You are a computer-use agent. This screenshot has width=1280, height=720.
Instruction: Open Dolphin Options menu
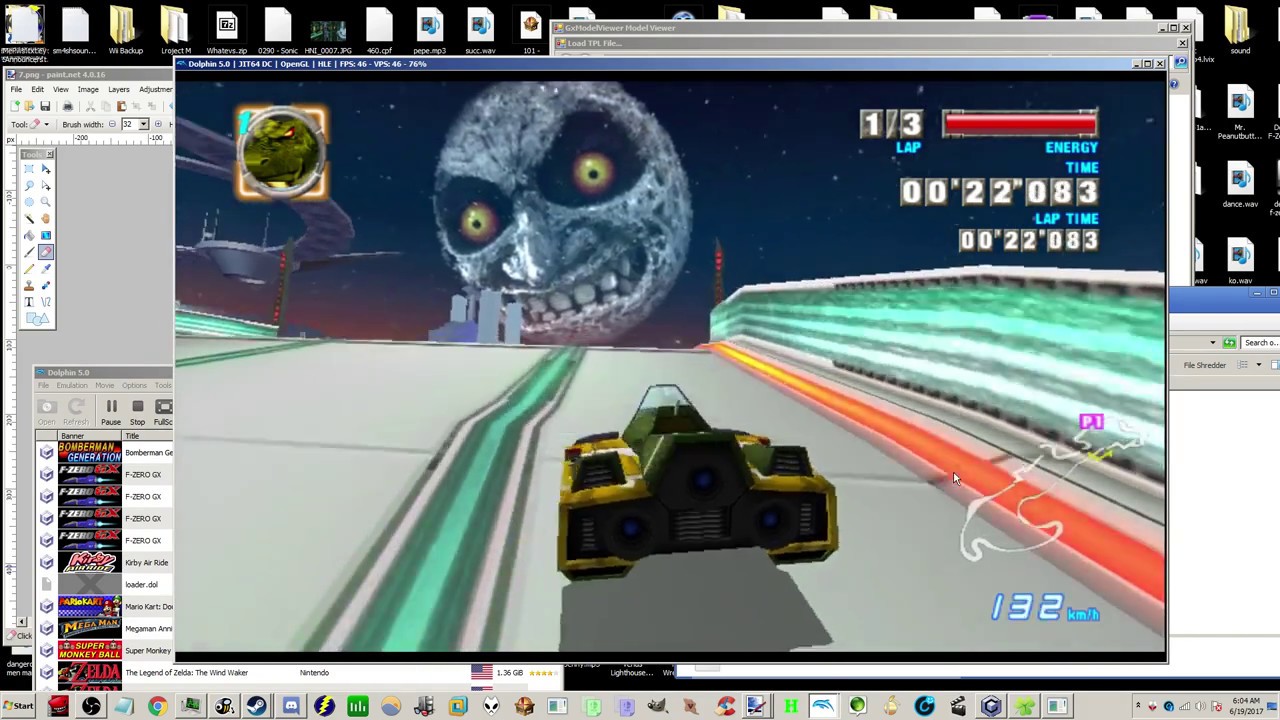(134, 385)
